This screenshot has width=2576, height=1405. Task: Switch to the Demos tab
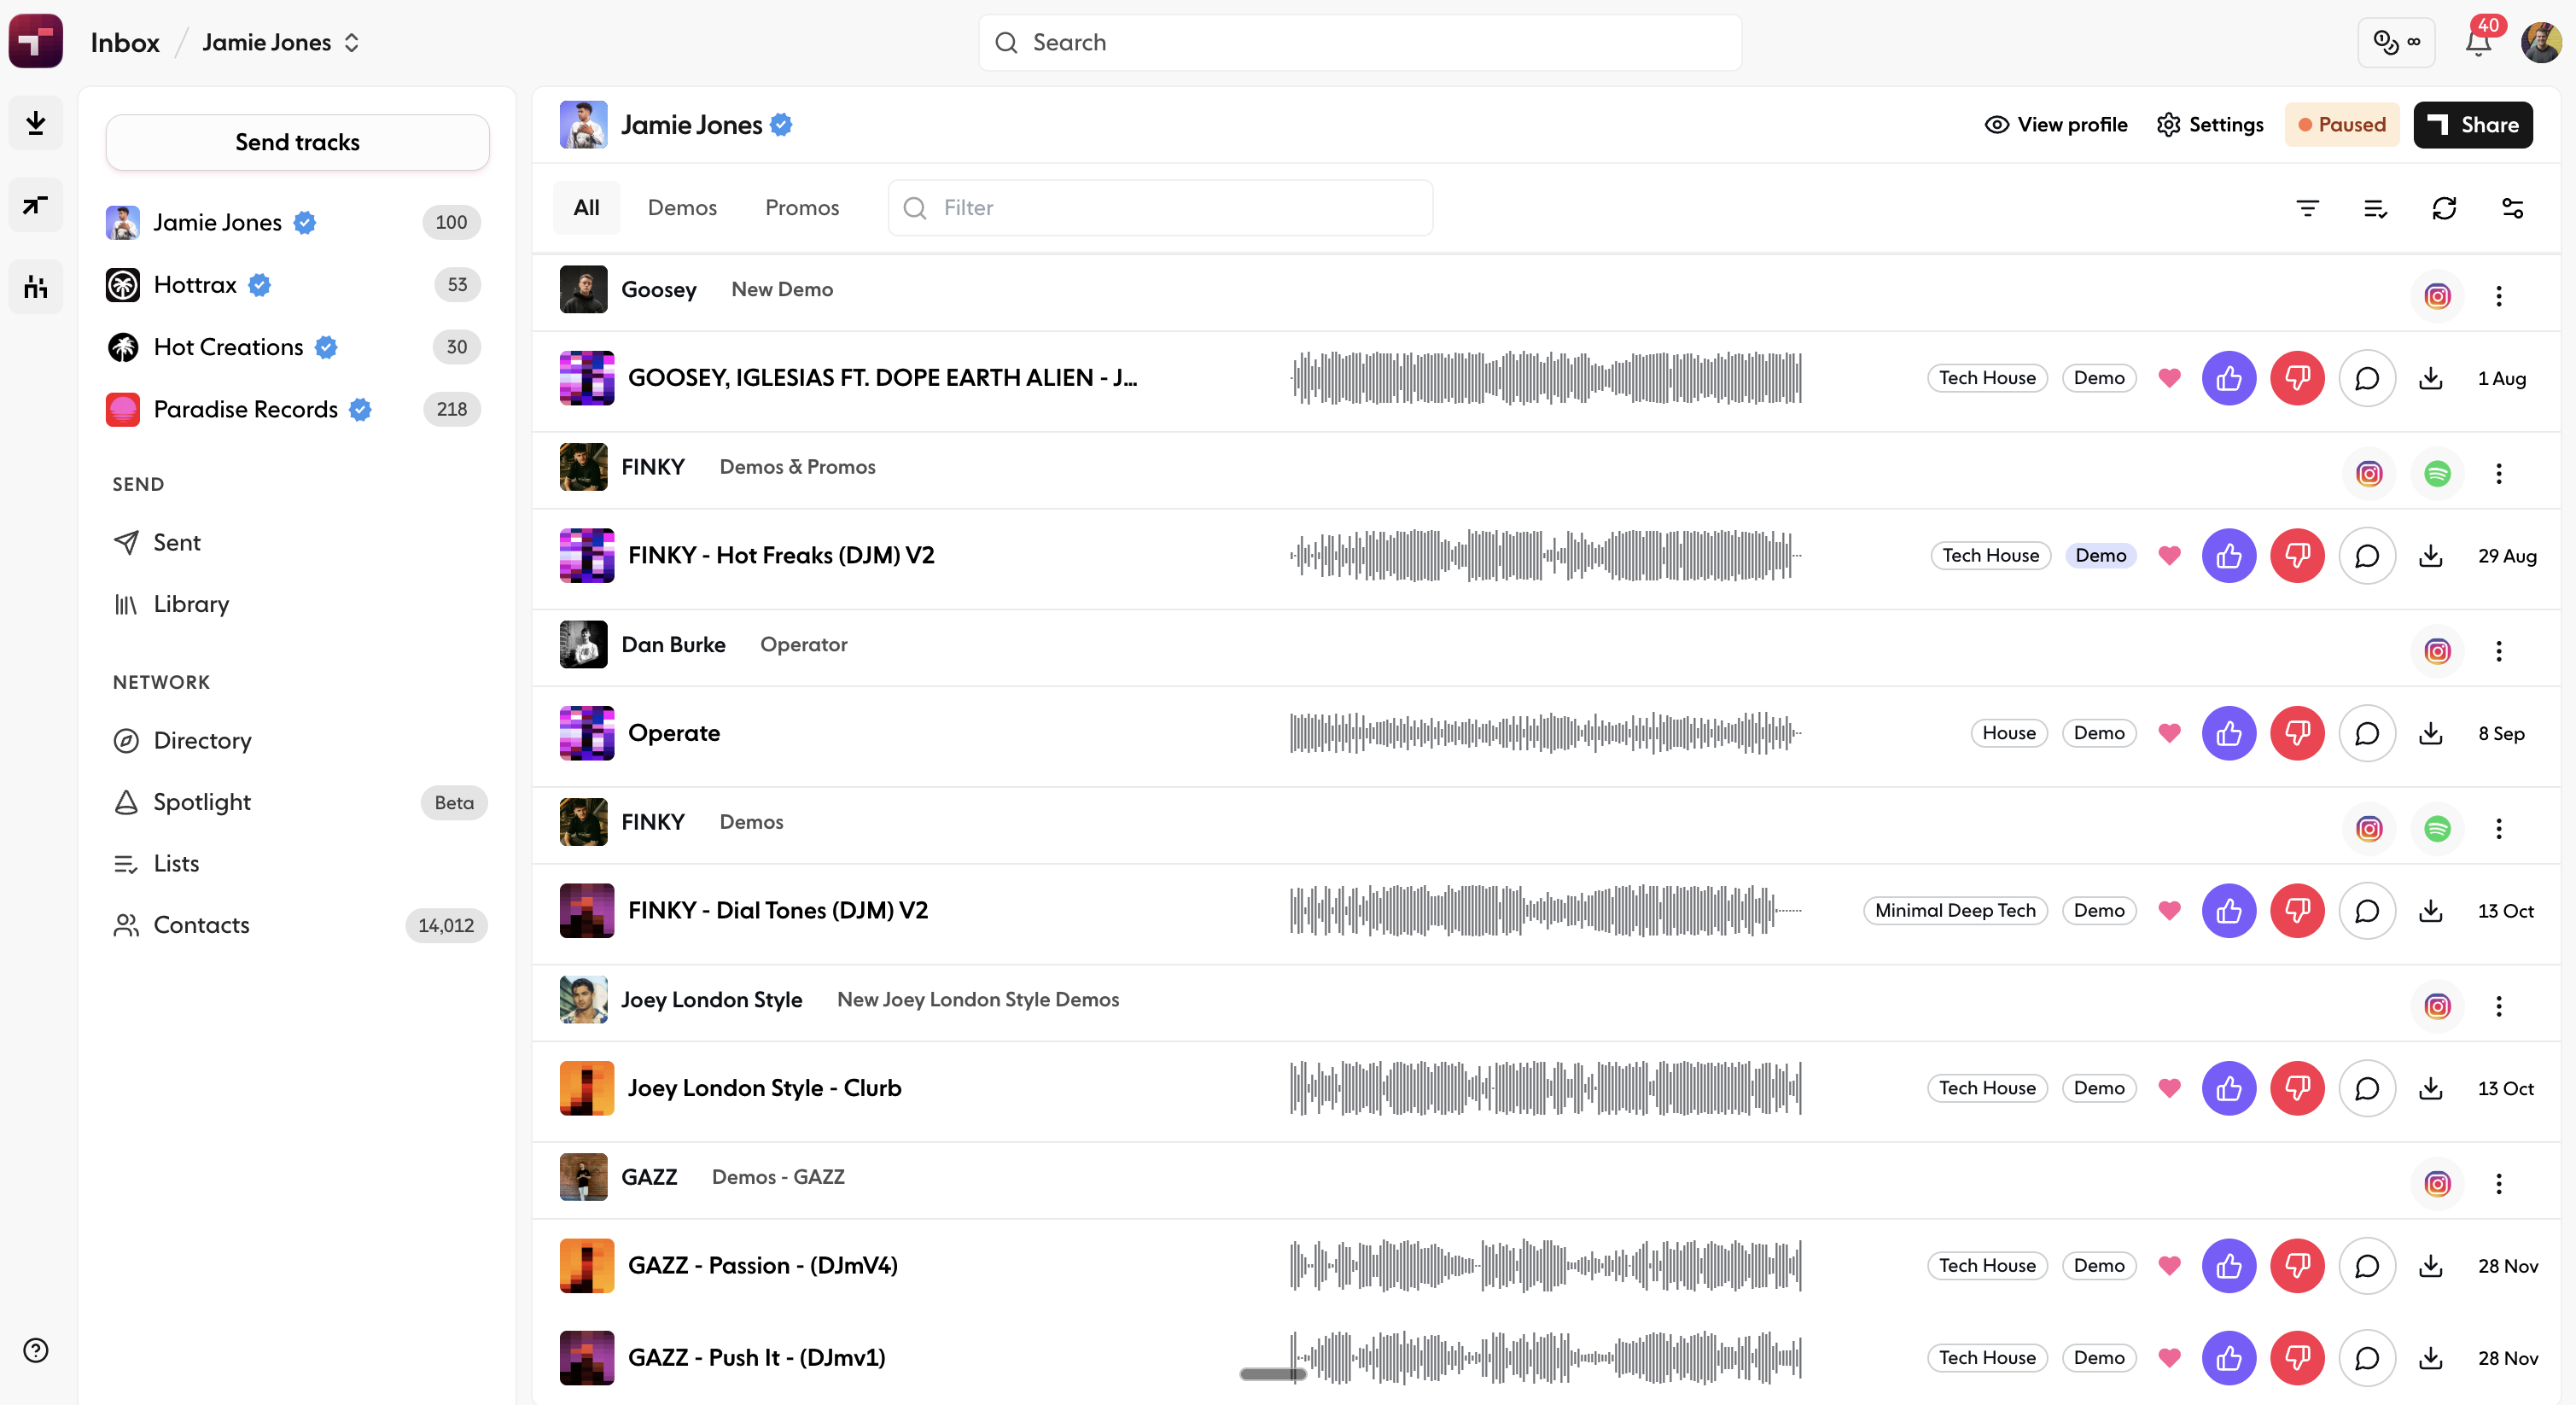(682, 208)
